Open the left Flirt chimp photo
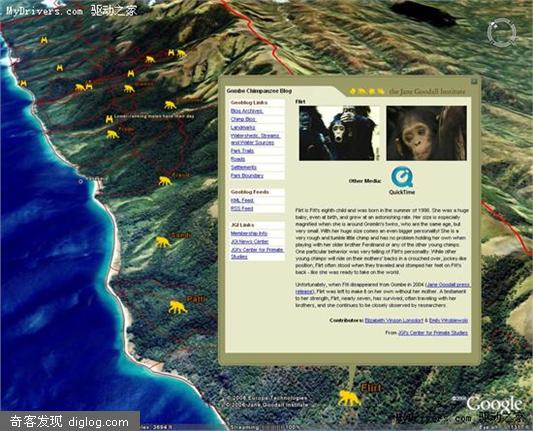The width and height of the screenshot is (533, 431). point(339,133)
